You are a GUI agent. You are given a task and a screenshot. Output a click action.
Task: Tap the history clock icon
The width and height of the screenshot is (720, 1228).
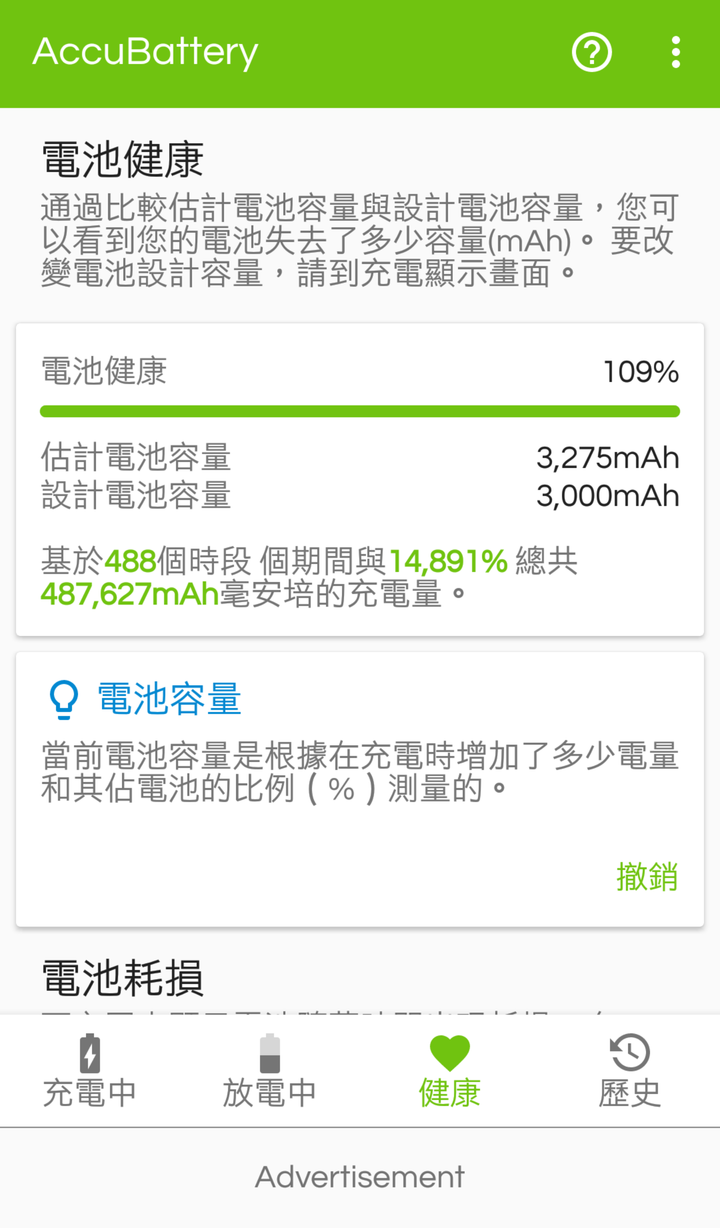click(629, 1053)
